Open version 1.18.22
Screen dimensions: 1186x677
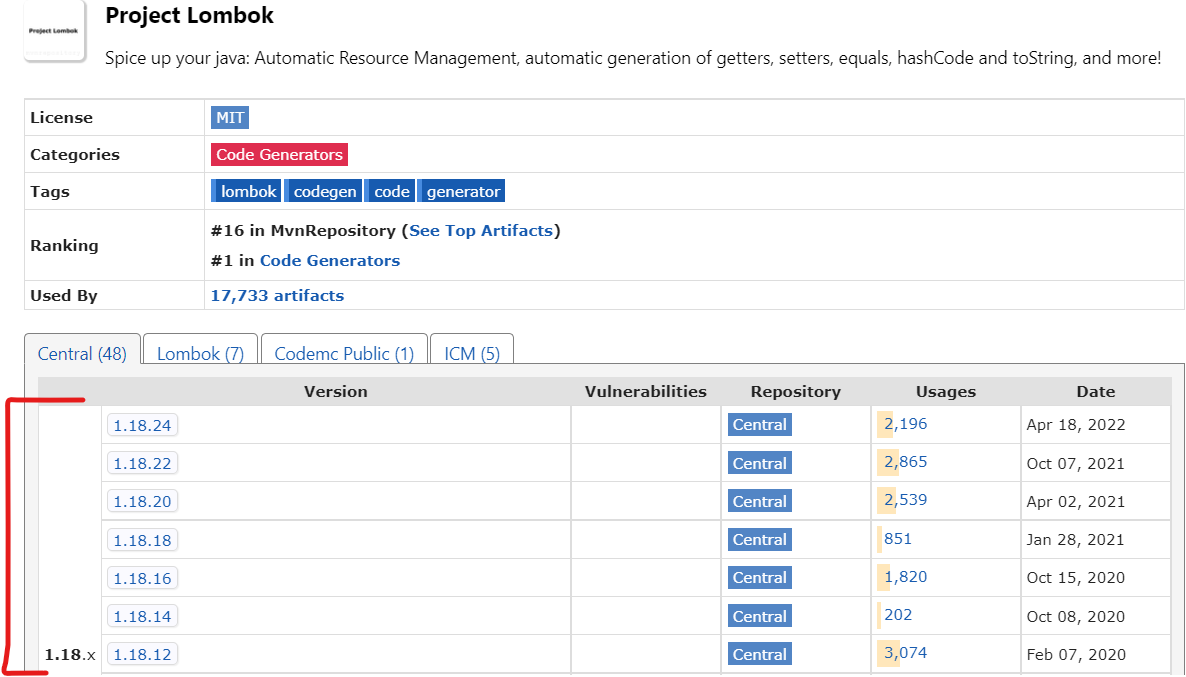point(142,463)
